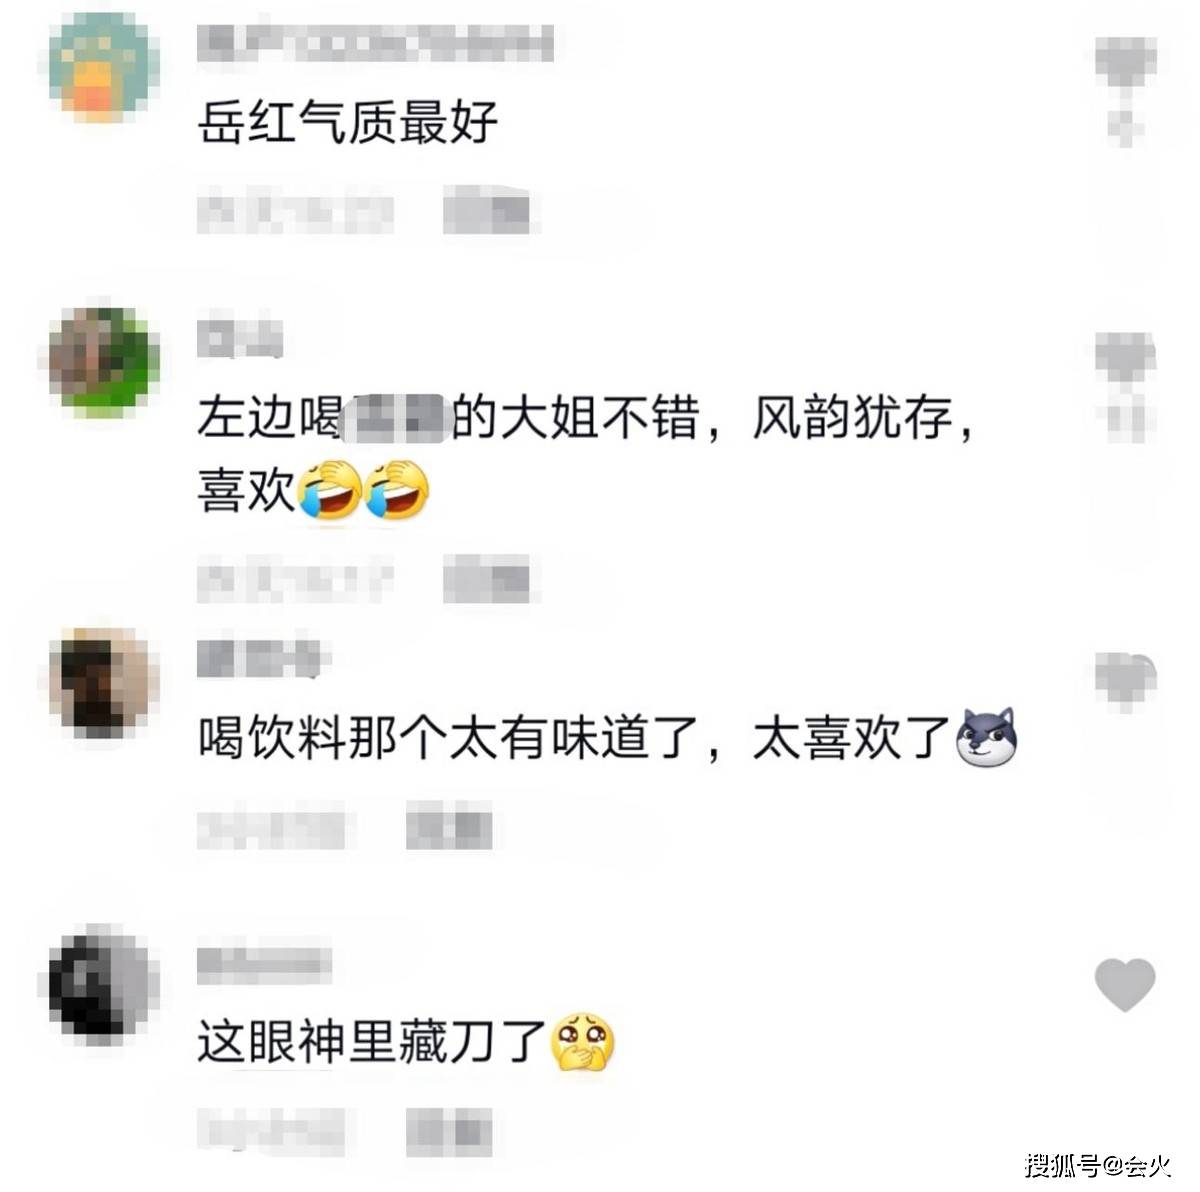Click the '搜狐号@会火' watermark
Screen dimensions: 1200x1192
(x=1098, y=1165)
